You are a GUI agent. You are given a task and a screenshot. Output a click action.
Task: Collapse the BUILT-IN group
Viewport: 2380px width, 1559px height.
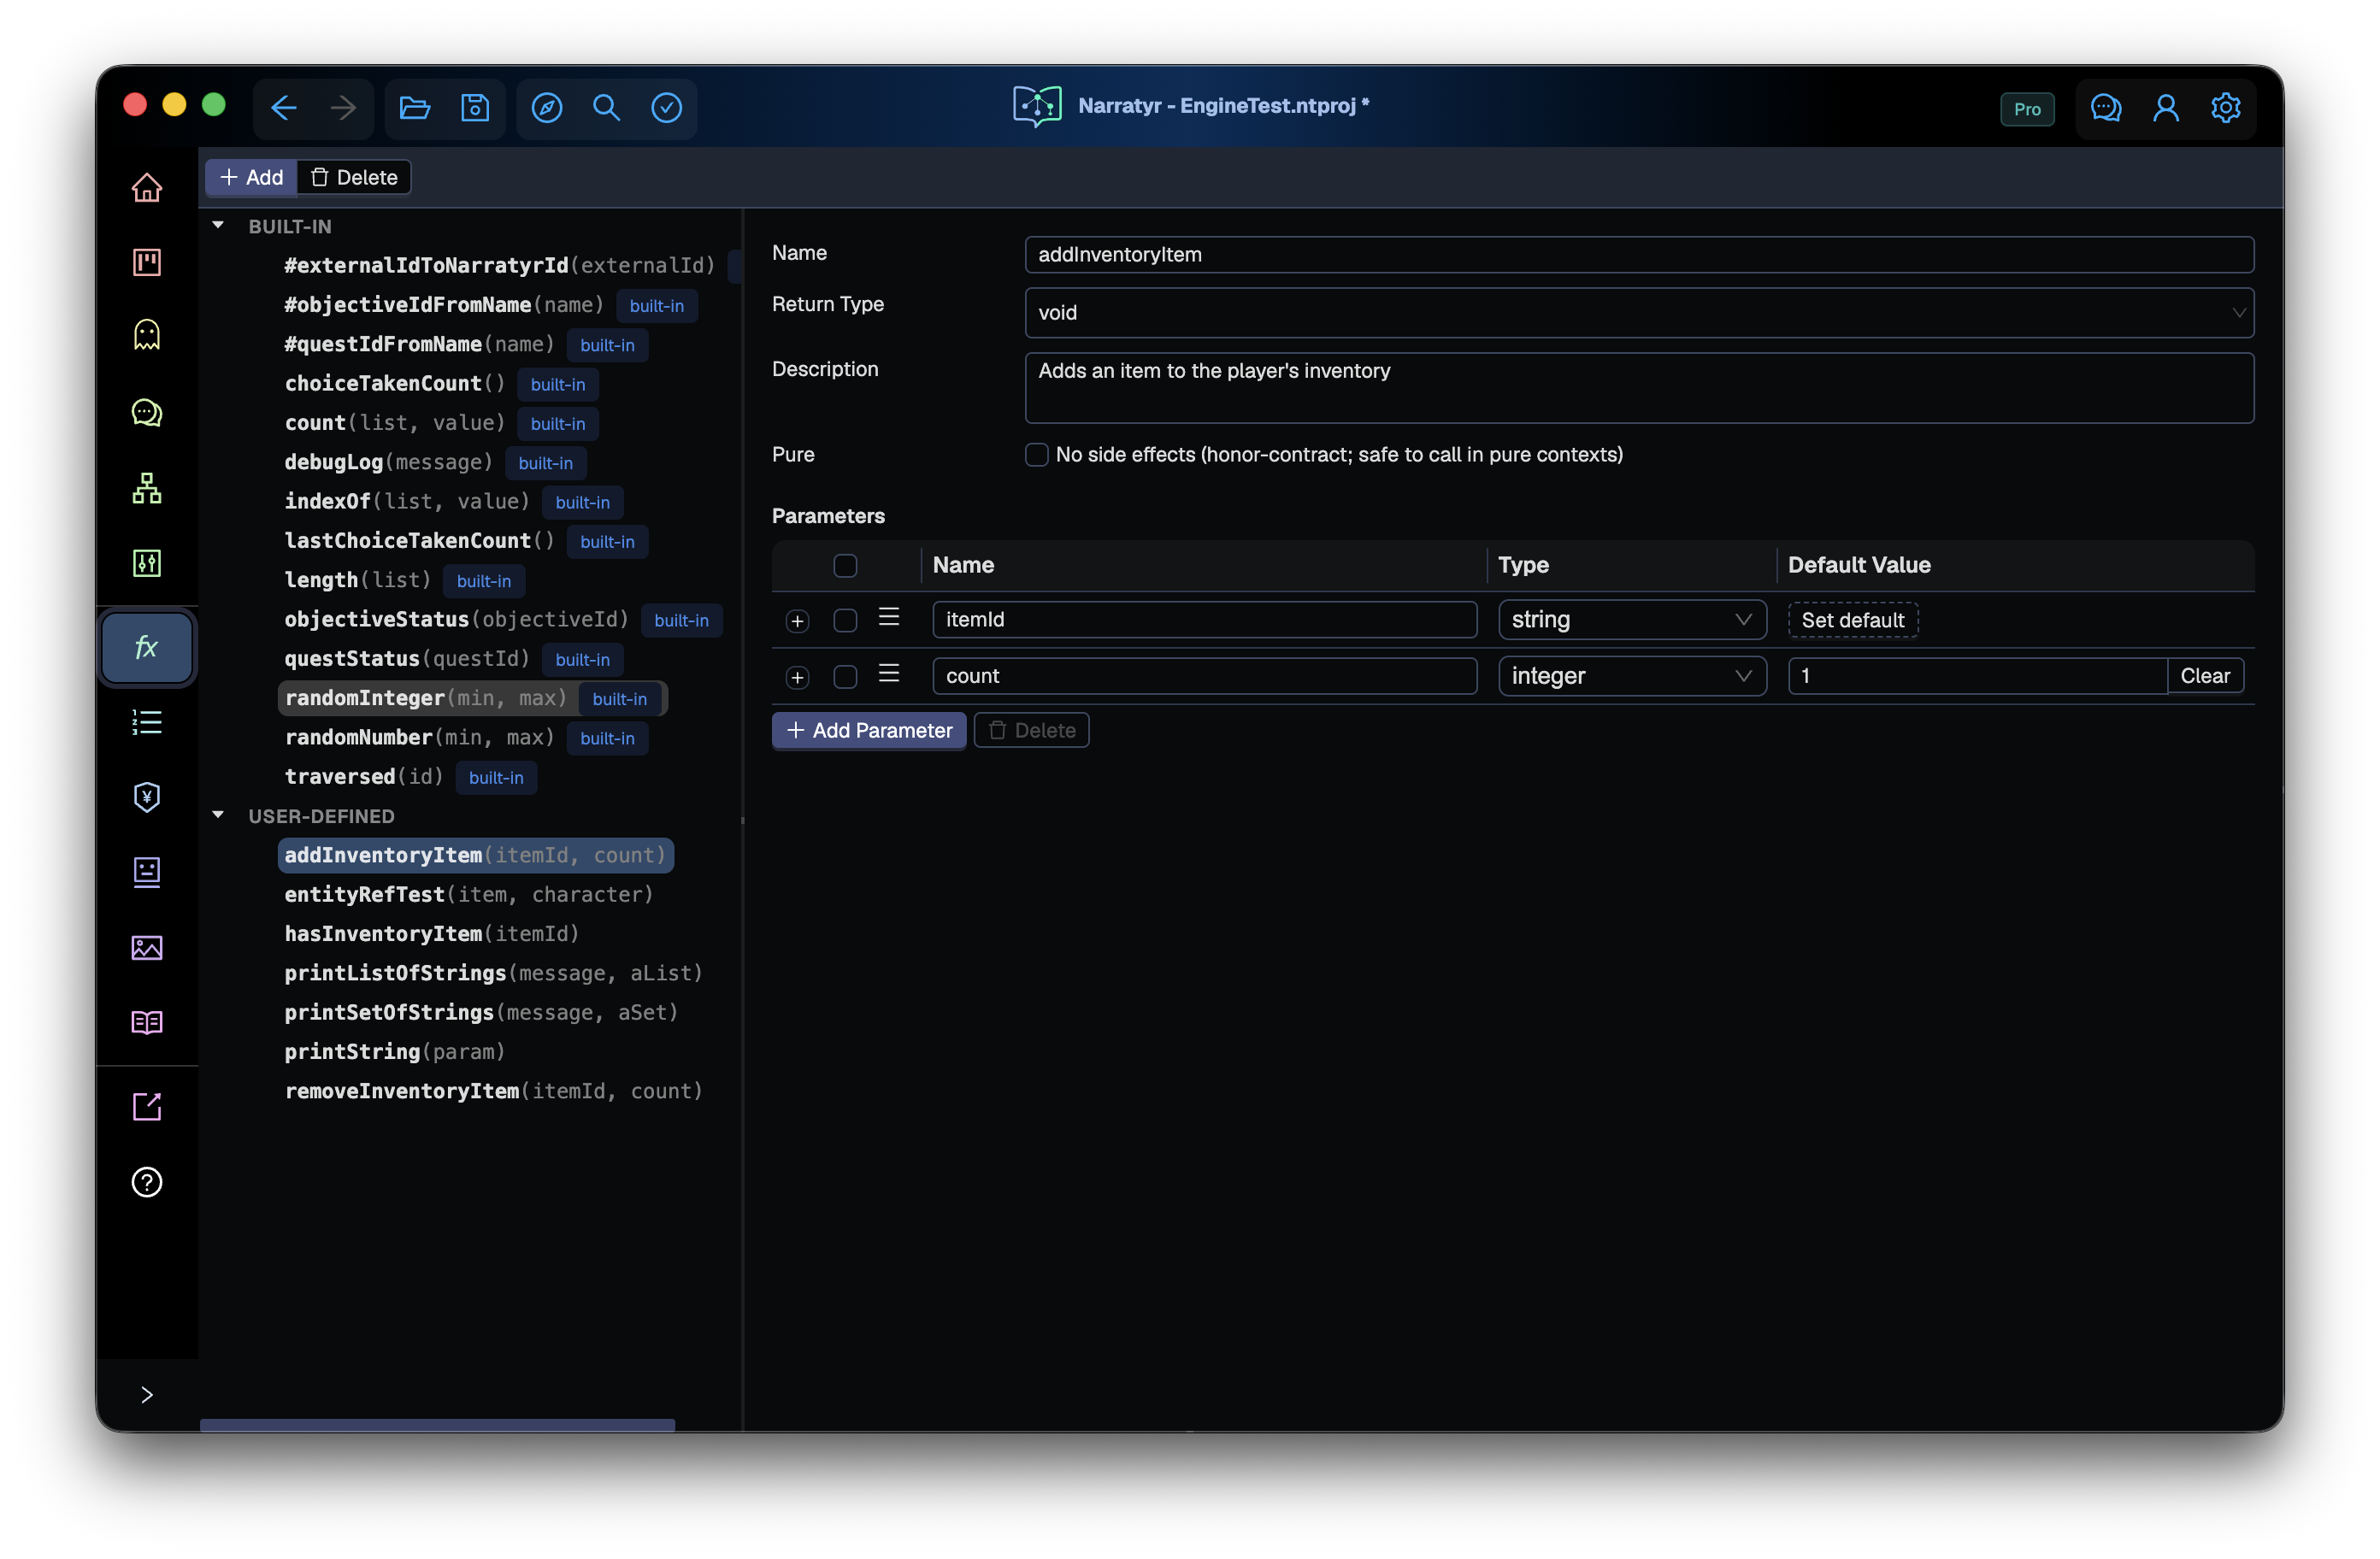[x=218, y=226]
